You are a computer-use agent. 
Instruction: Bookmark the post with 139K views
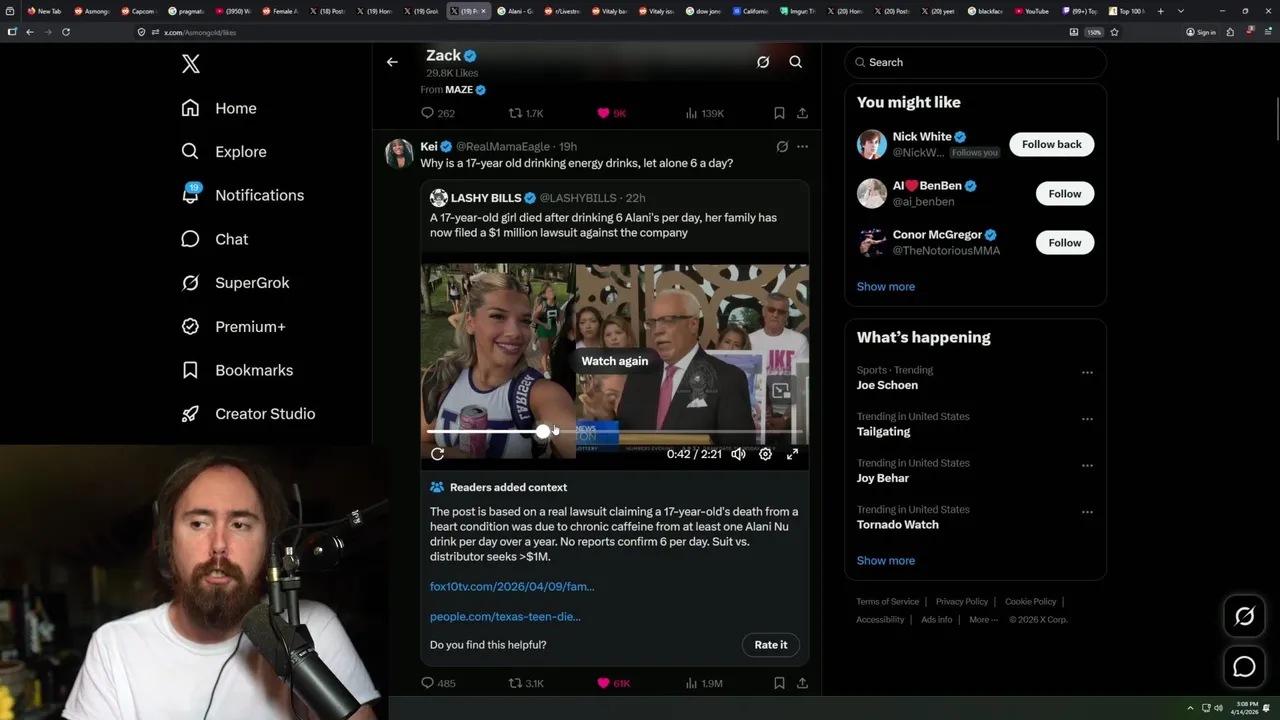coord(779,113)
